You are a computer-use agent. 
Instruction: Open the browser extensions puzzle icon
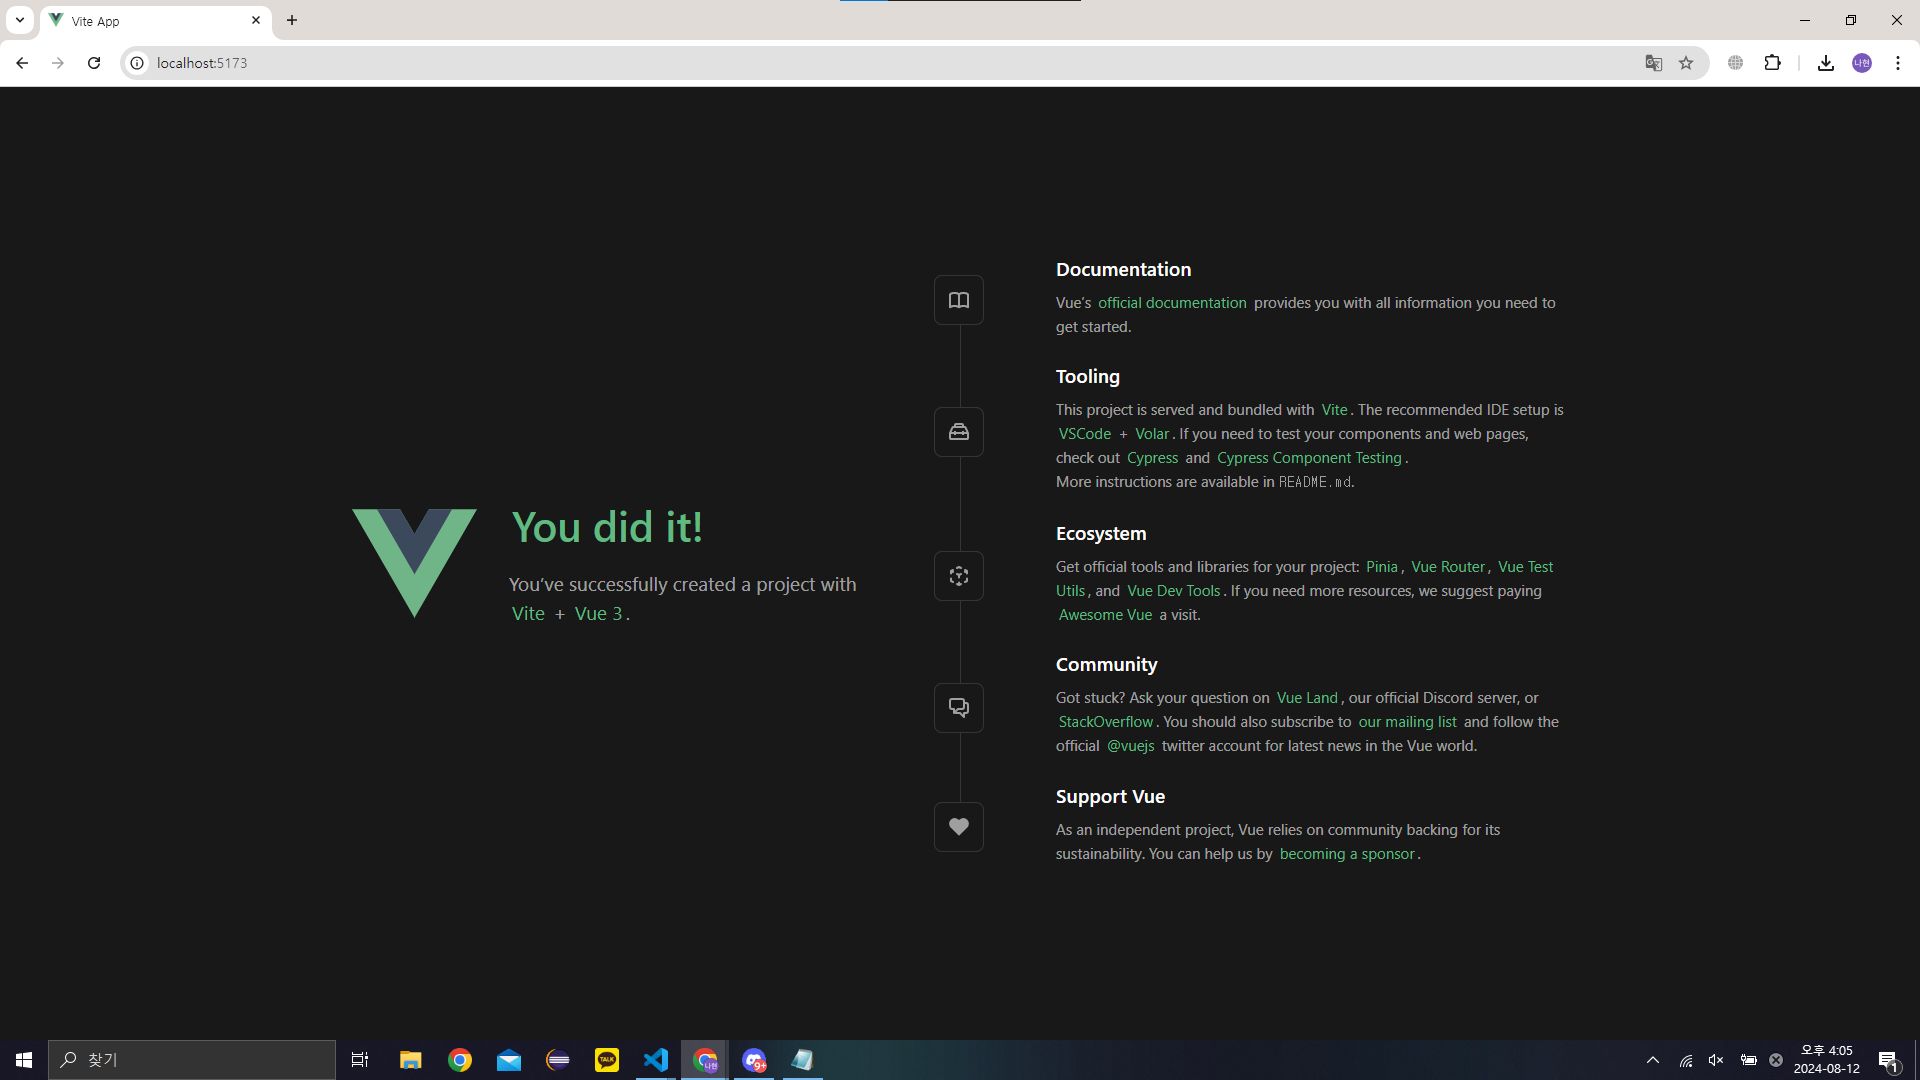(x=1773, y=63)
